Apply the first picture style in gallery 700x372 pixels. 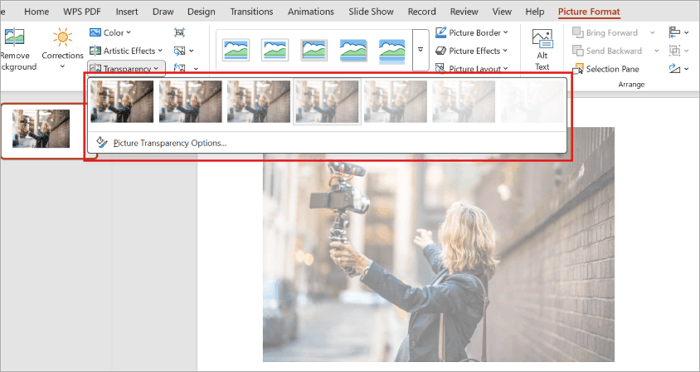click(236, 50)
